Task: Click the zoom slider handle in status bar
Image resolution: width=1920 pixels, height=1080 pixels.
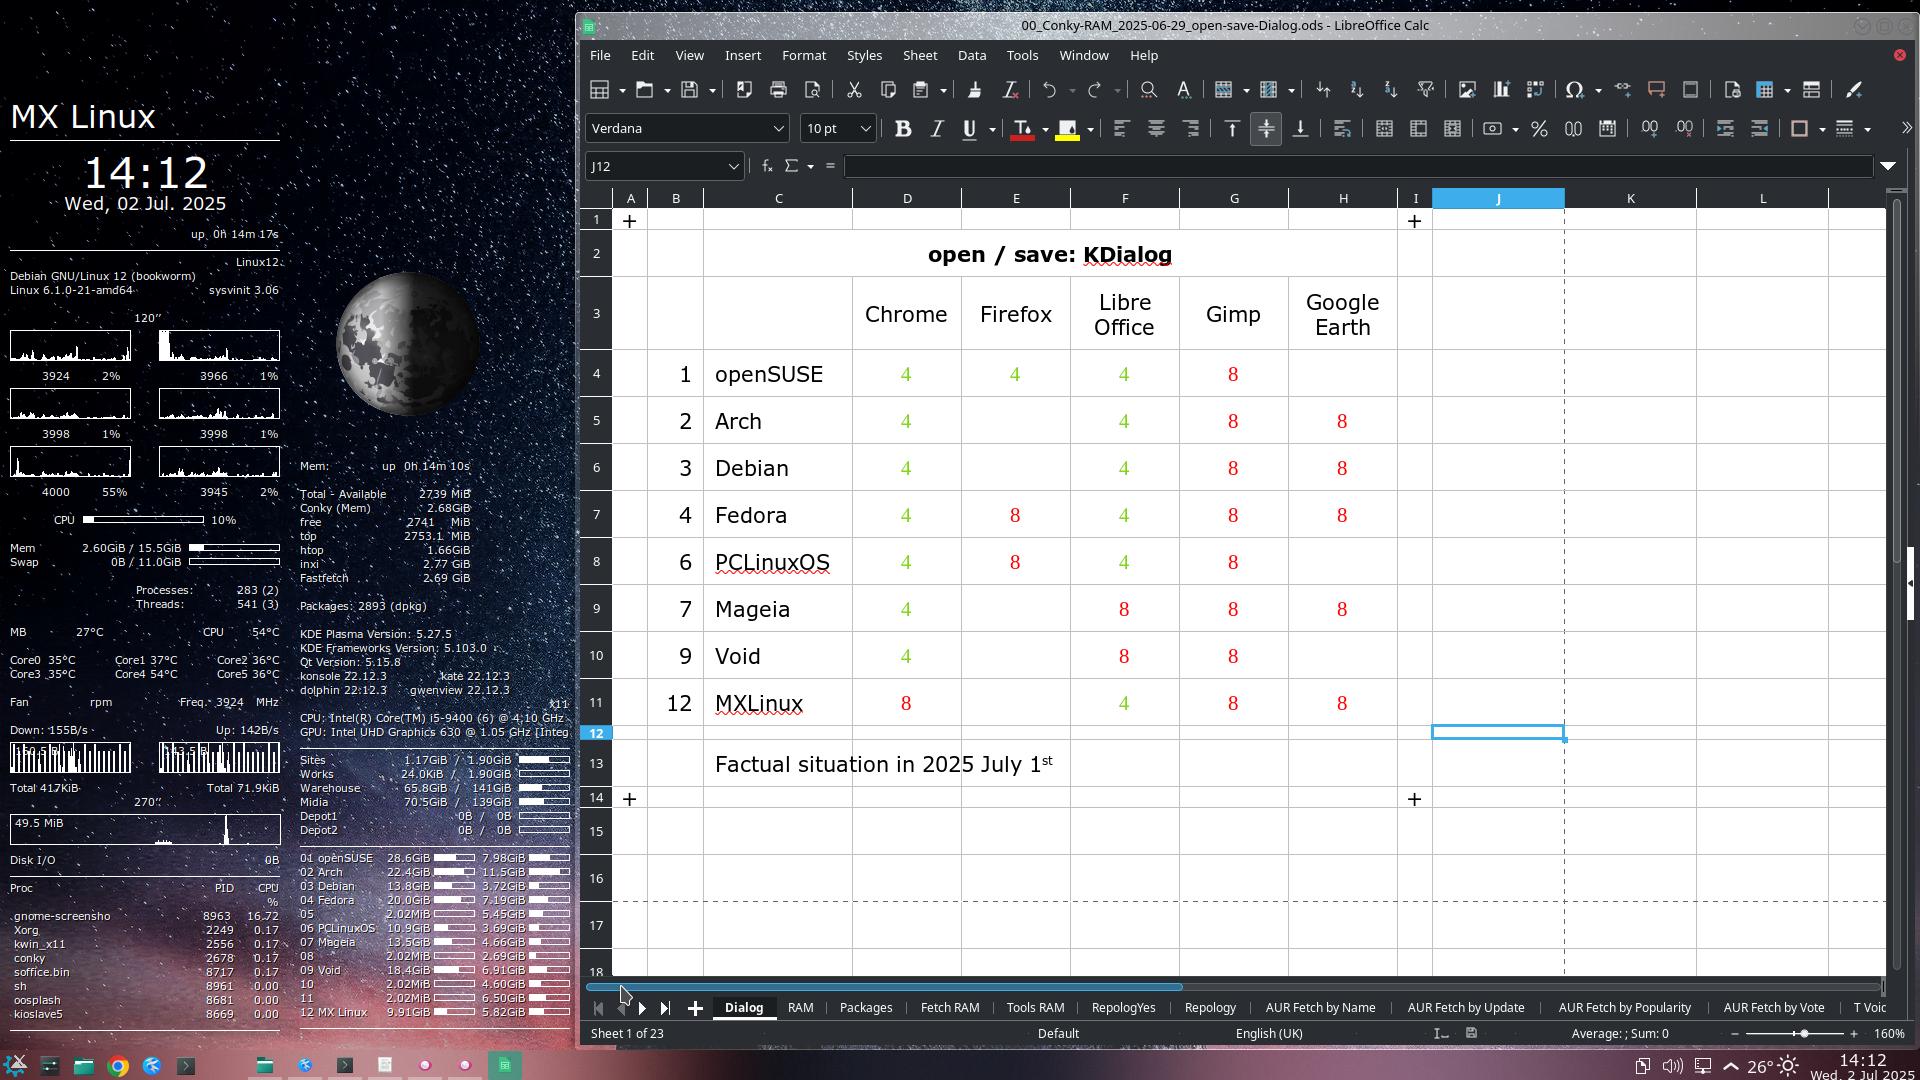Action: [x=1804, y=1034]
